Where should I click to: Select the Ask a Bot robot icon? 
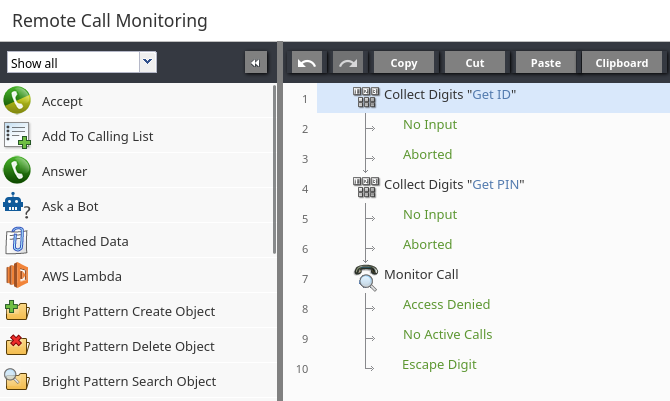pos(17,206)
